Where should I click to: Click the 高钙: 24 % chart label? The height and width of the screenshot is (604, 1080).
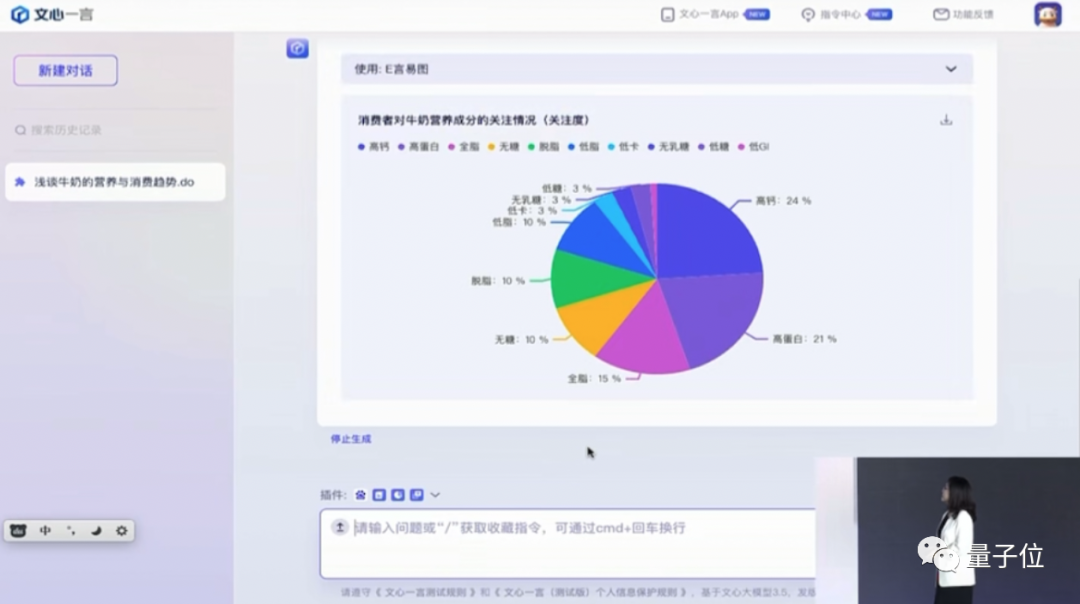click(783, 201)
